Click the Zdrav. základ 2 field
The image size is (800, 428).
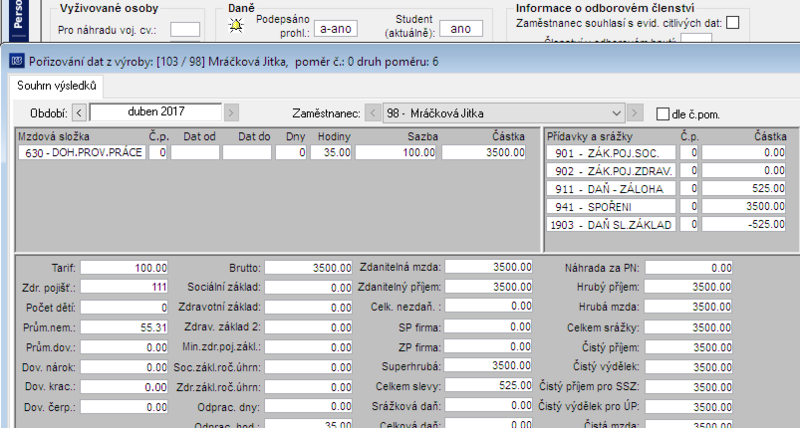(308, 328)
